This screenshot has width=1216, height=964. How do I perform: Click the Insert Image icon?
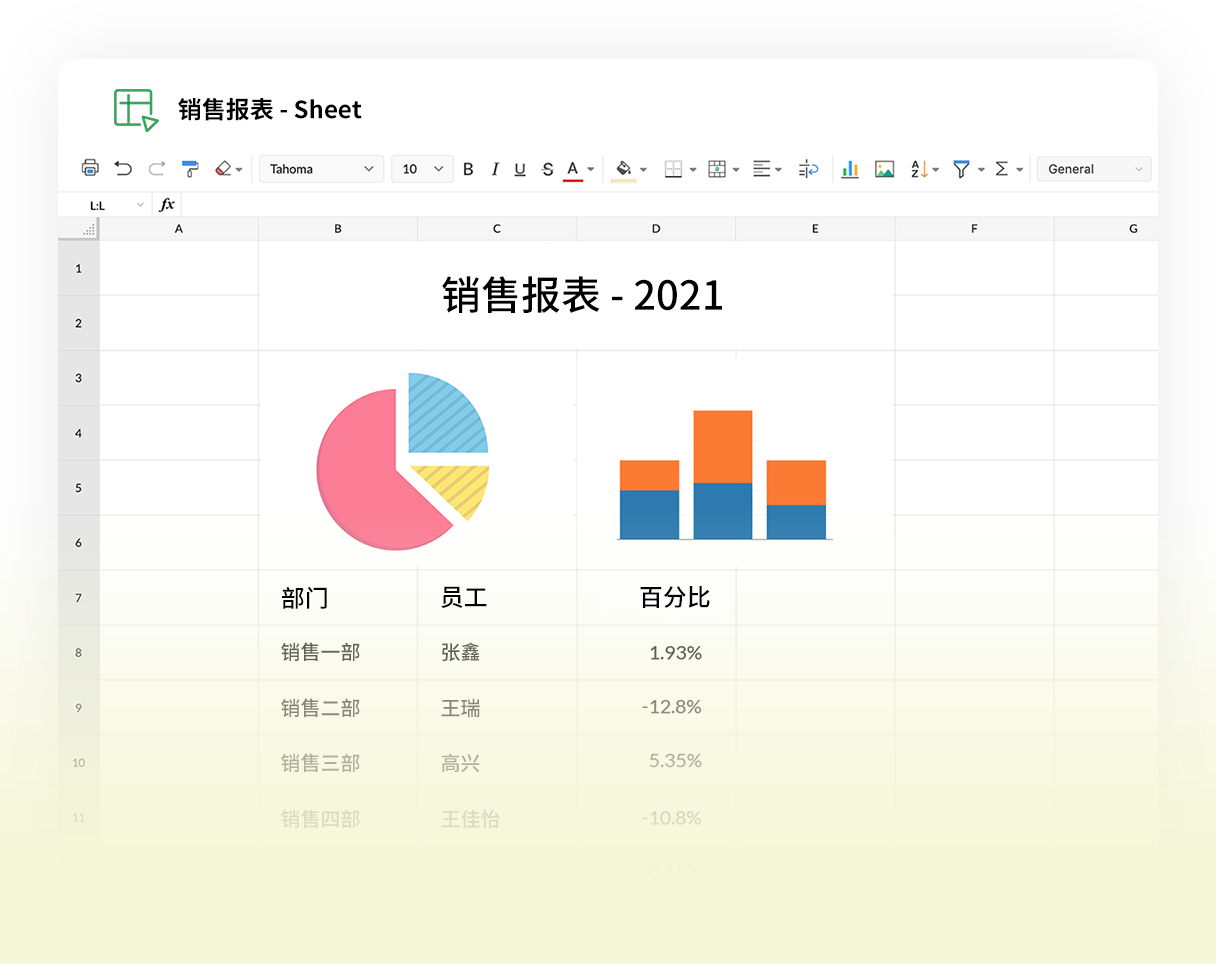(884, 169)
